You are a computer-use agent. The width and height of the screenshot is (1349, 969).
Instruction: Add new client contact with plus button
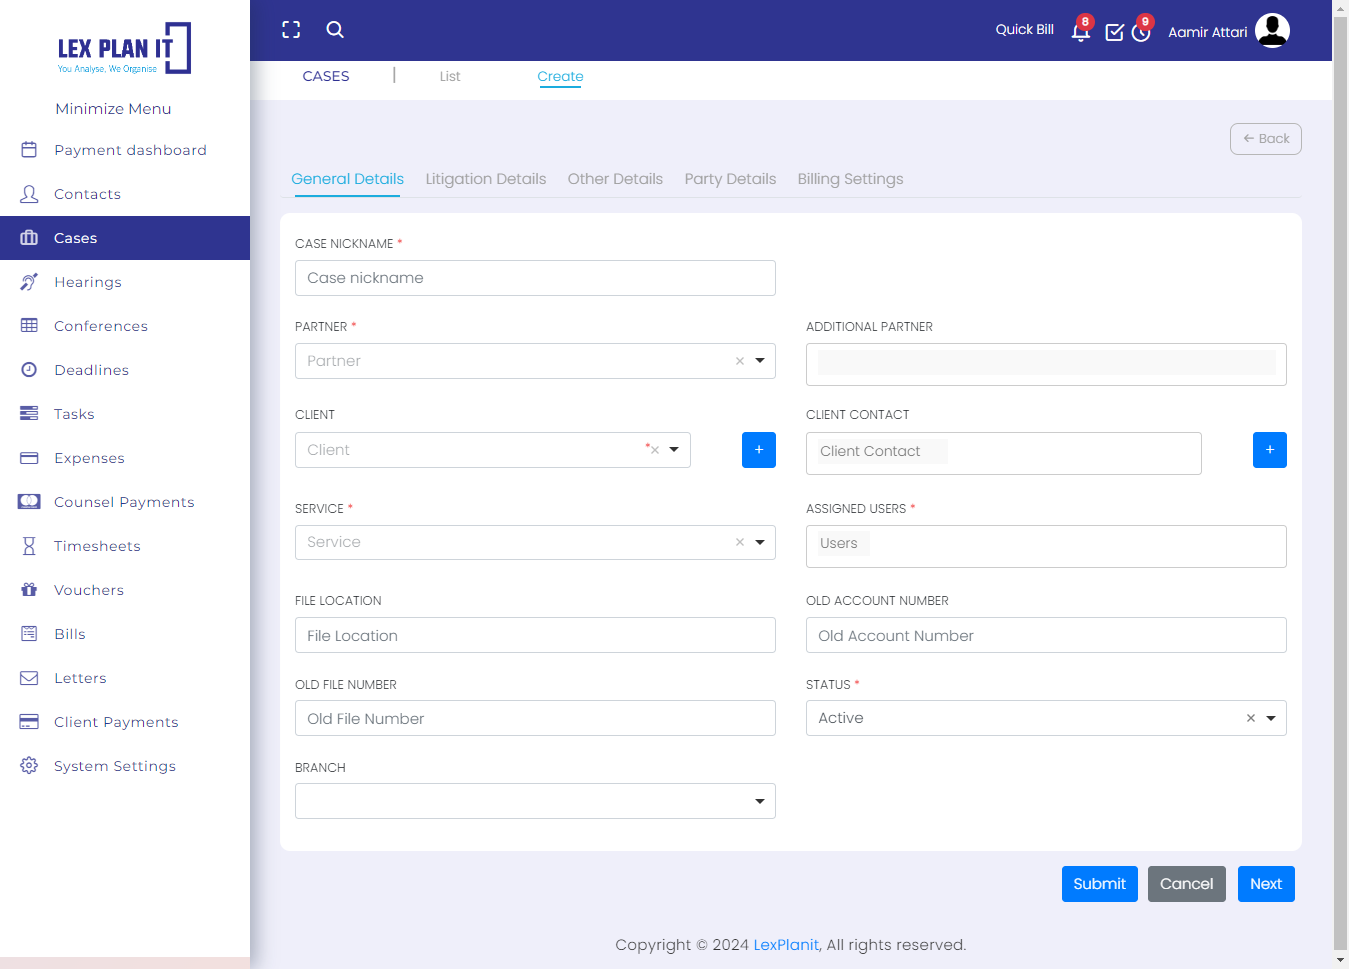tap(1269, 450)
